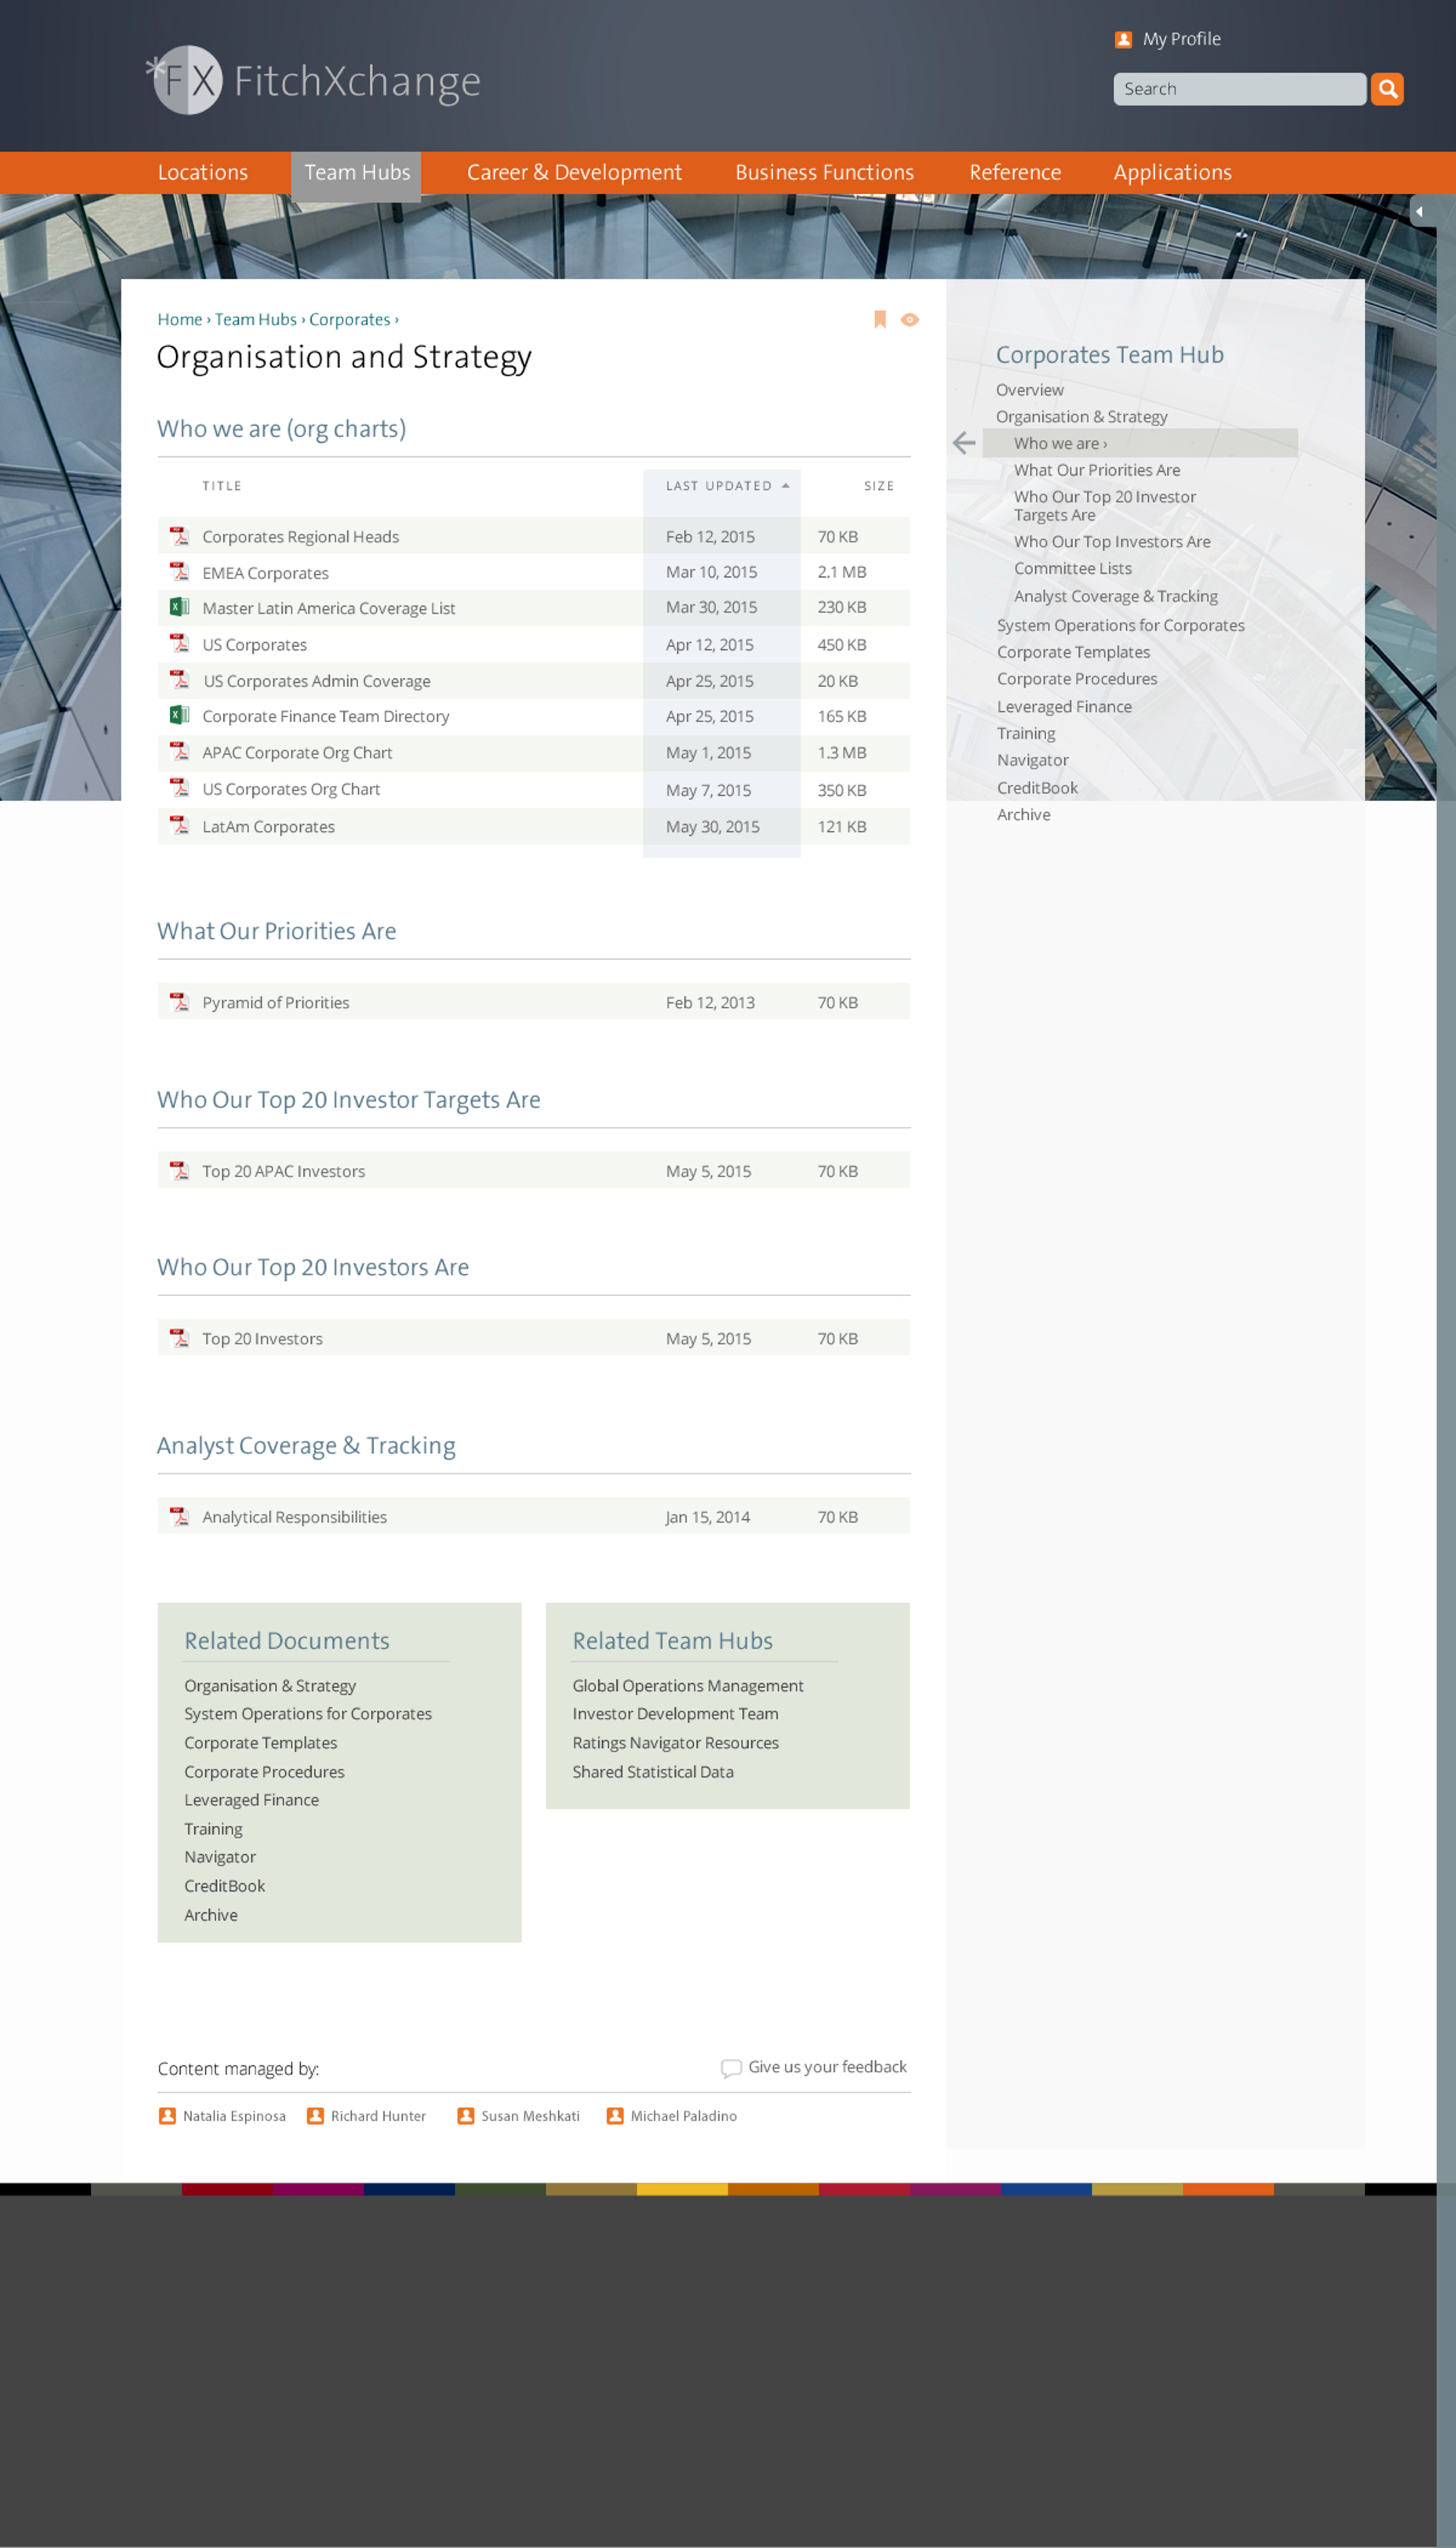Screen dimensions: 1456x2548
Task: Click person icon next to Richard Hunter
Action: click(315, 2116)
